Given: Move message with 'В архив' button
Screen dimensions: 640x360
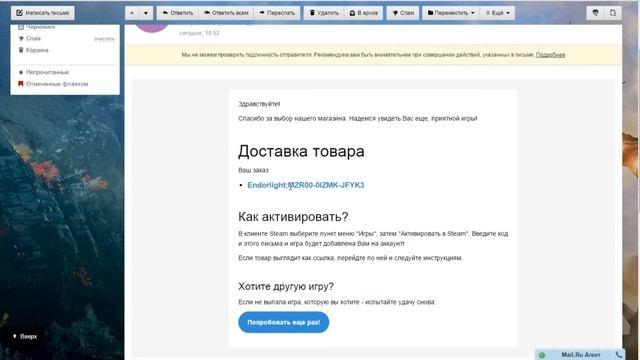Looking at the screenshot, I should pyautogui.click(x=364, y=13).
